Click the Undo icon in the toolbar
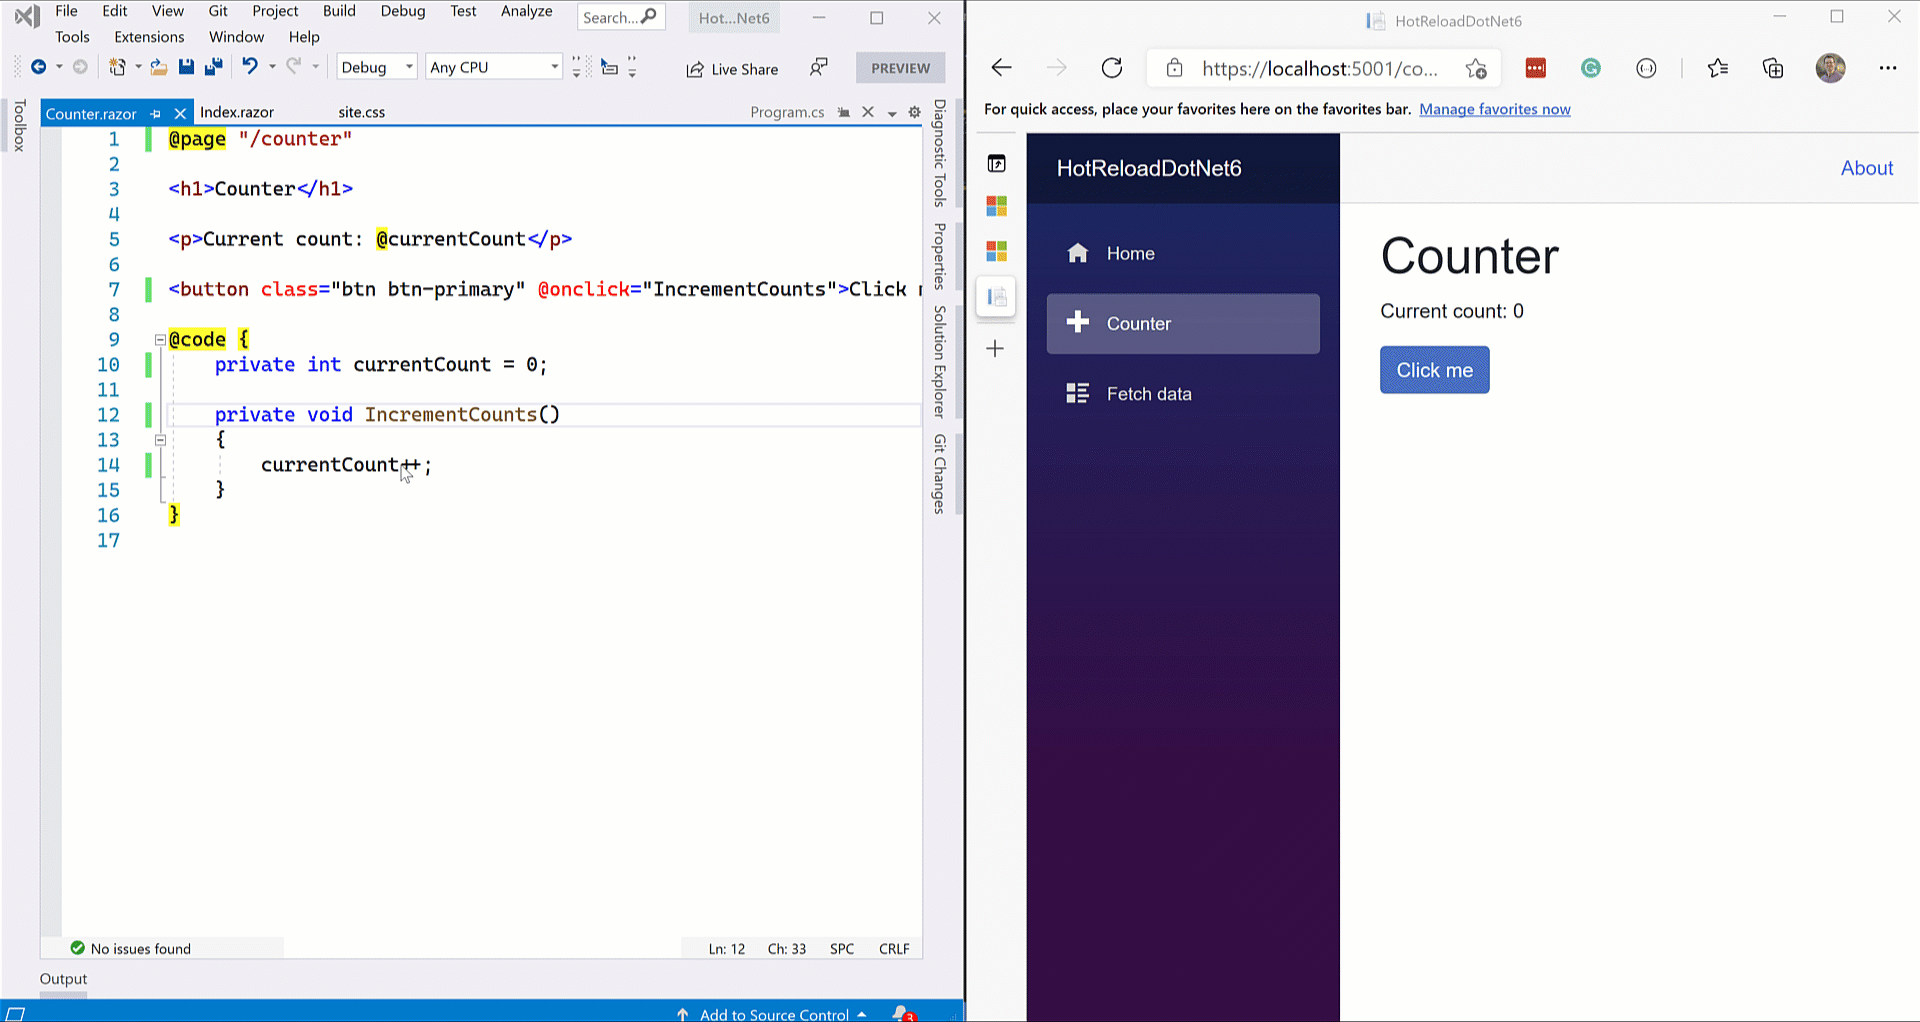This screenshot has width=1920, height=1022. (250, 67)
